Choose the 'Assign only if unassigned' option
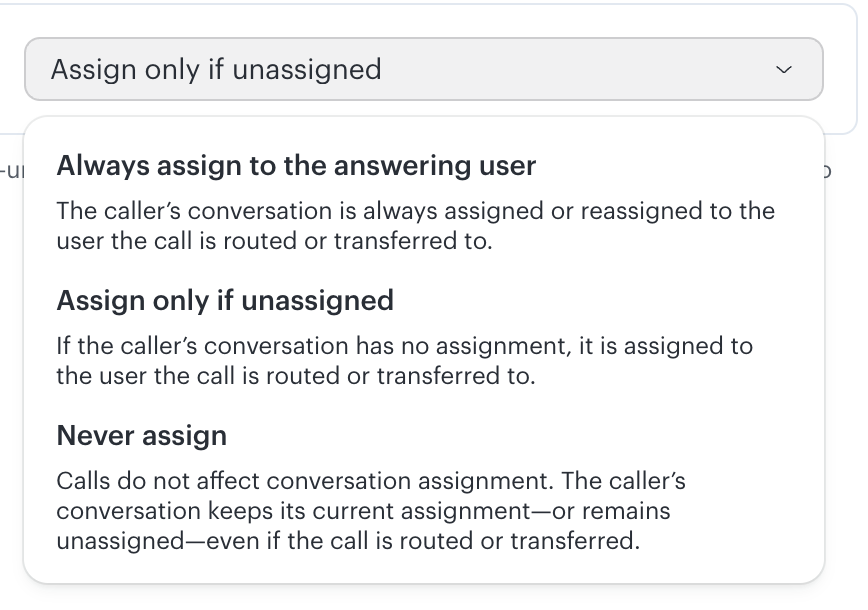Screen dimensions: 868x610 coord(225,301)
